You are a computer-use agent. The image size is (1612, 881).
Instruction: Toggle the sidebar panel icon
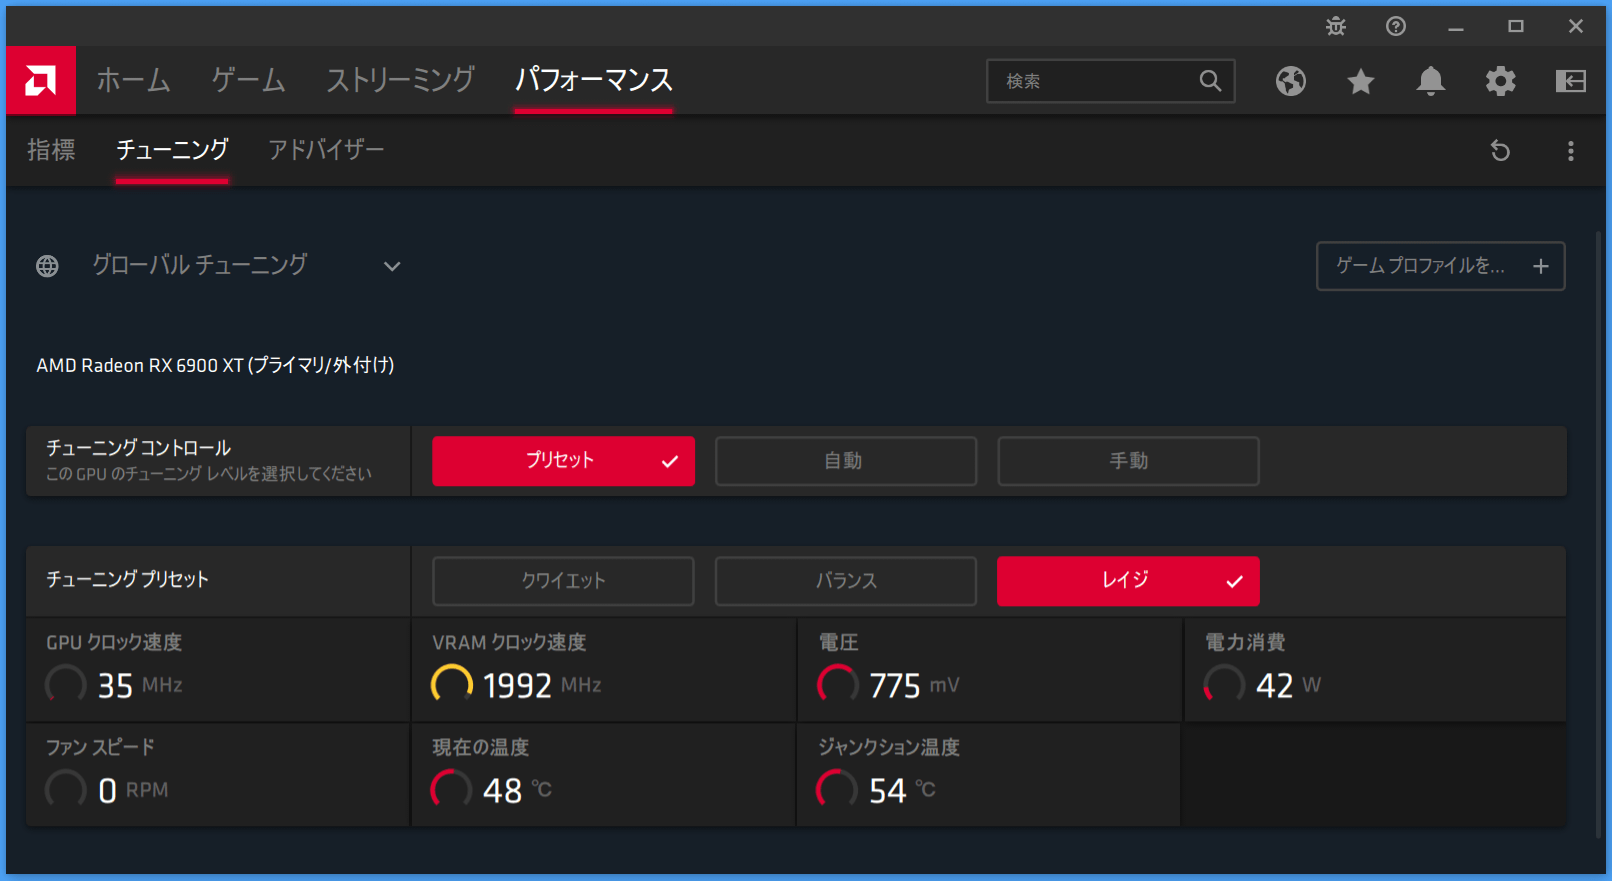[1571, 81]
